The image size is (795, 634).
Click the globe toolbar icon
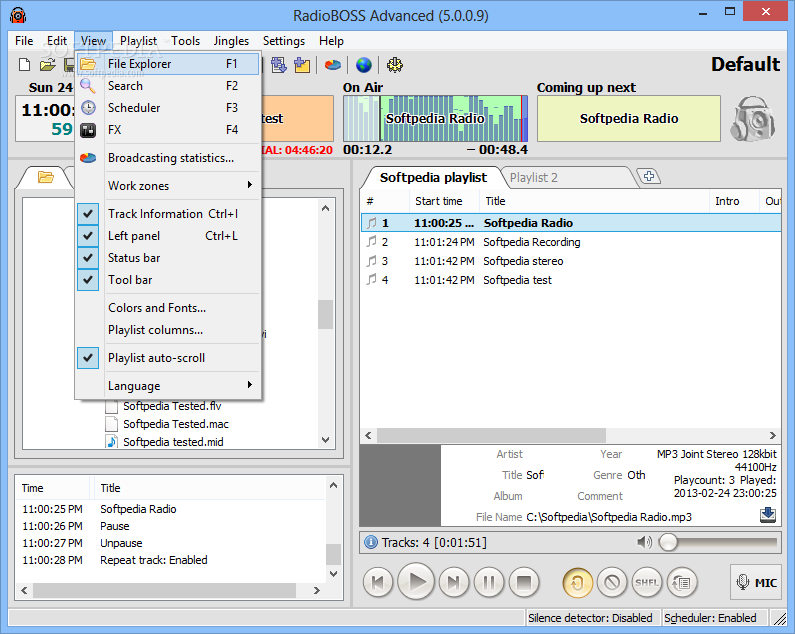click(364, 64)
